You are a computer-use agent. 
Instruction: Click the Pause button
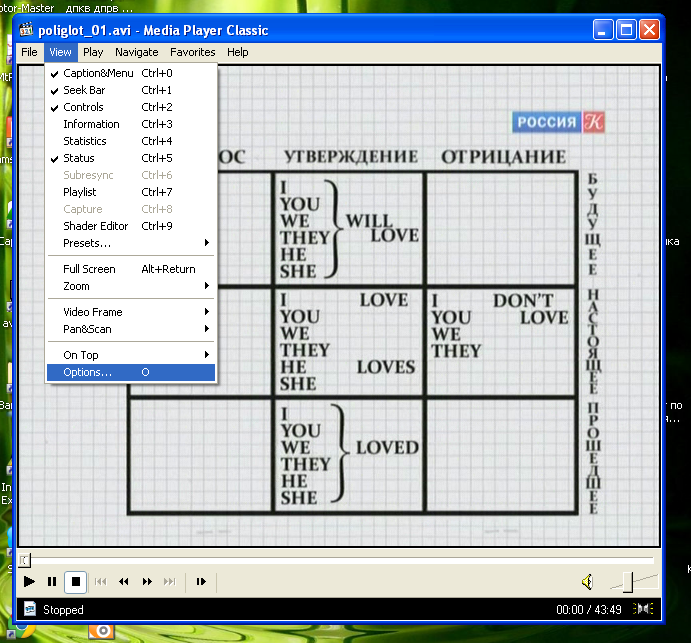point(52,582)
